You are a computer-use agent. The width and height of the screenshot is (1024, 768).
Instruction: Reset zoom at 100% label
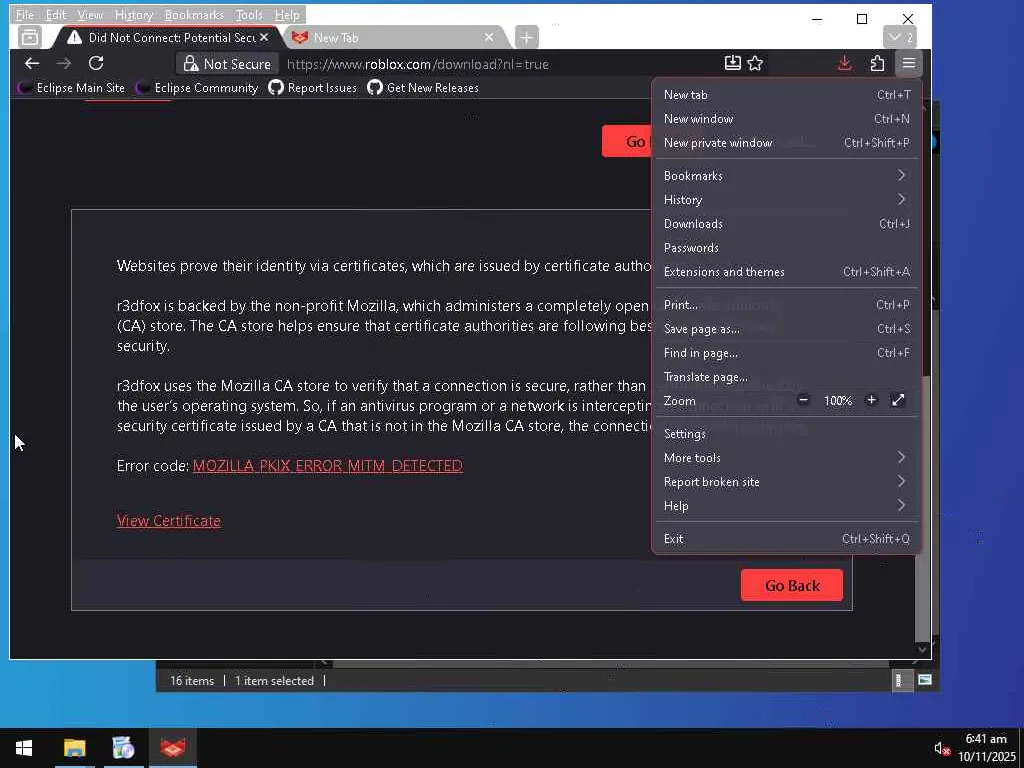coord(838,401)
